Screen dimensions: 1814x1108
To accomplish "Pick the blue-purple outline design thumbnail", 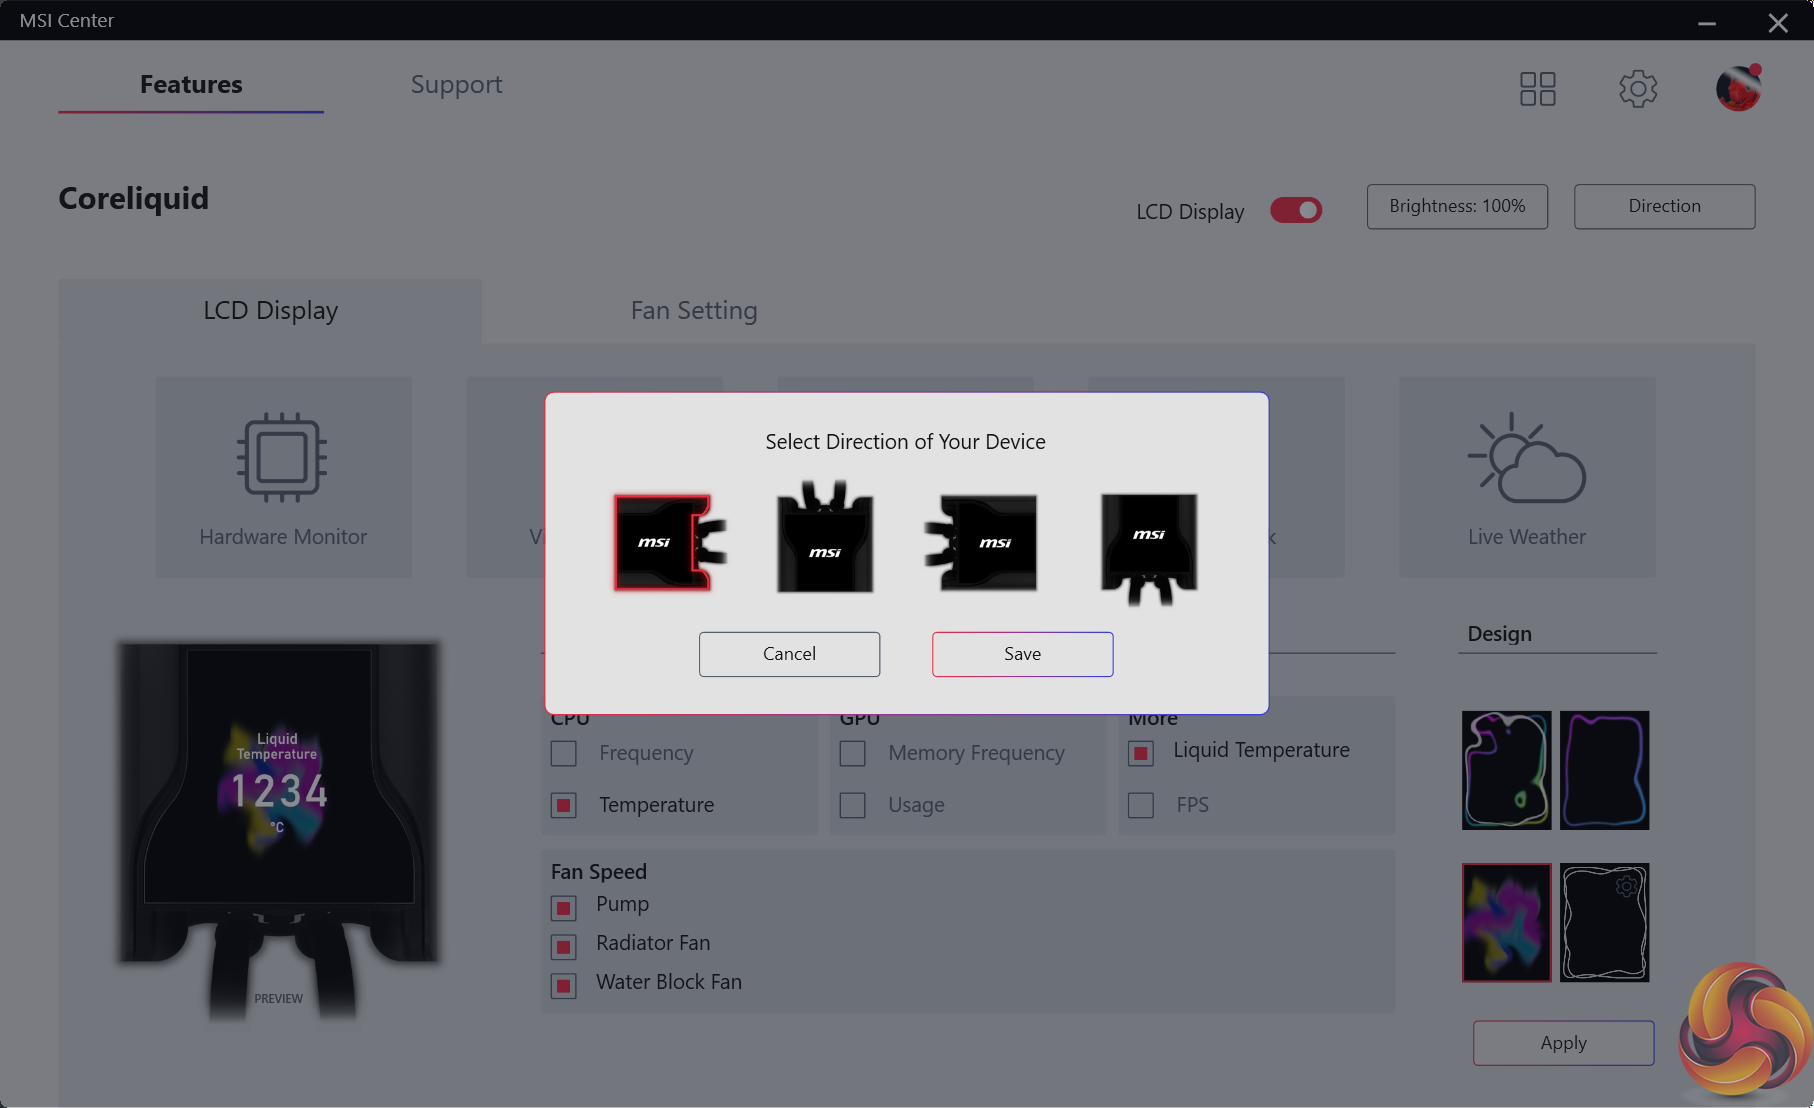I will (1604, 770).
